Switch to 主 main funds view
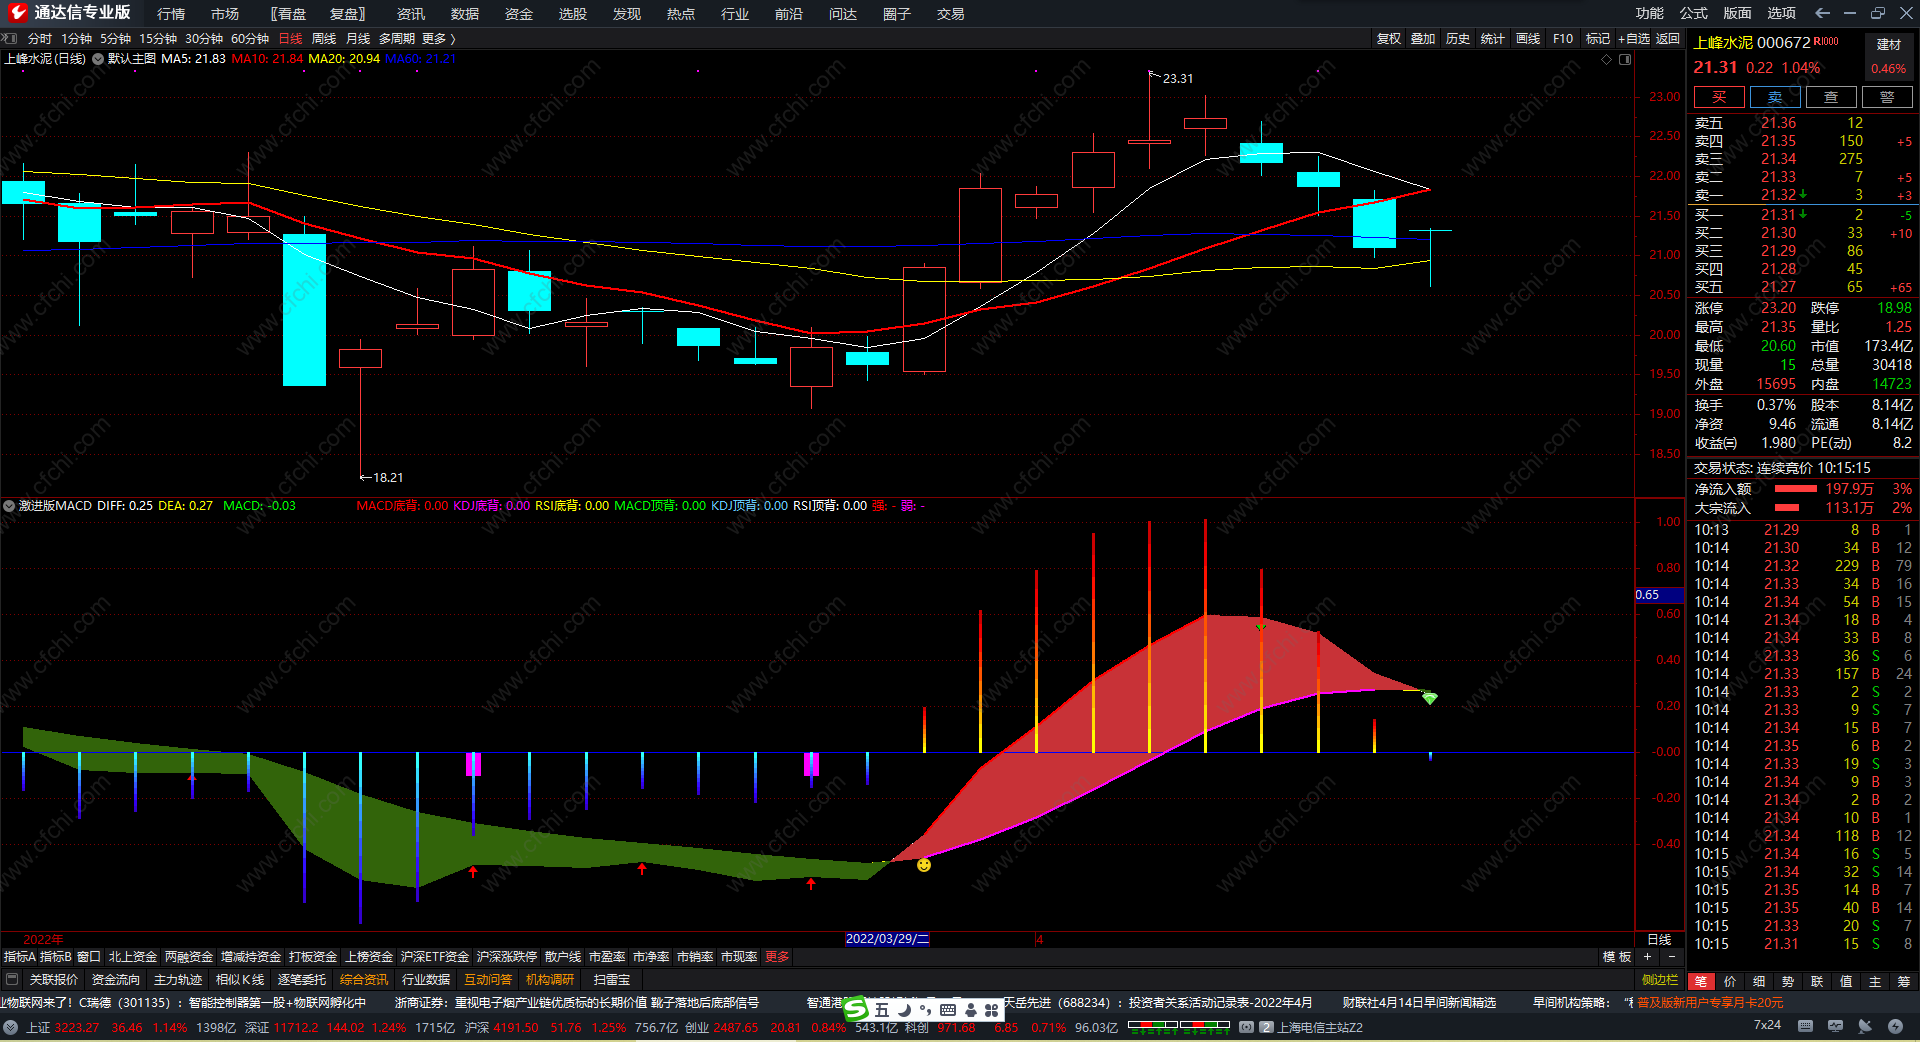 (x=1875, y=981)
